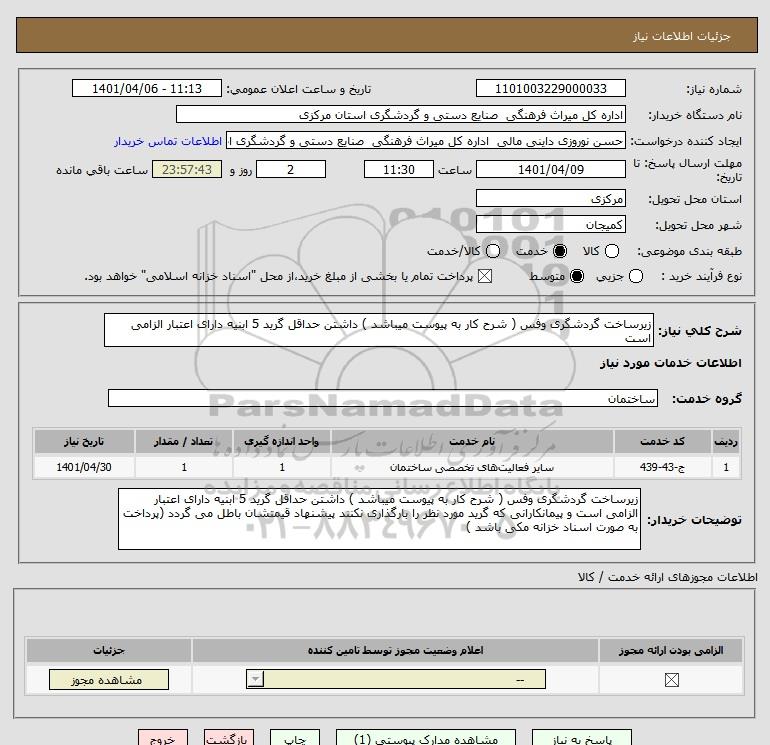Click the buyer notes text area

(379, 519)
